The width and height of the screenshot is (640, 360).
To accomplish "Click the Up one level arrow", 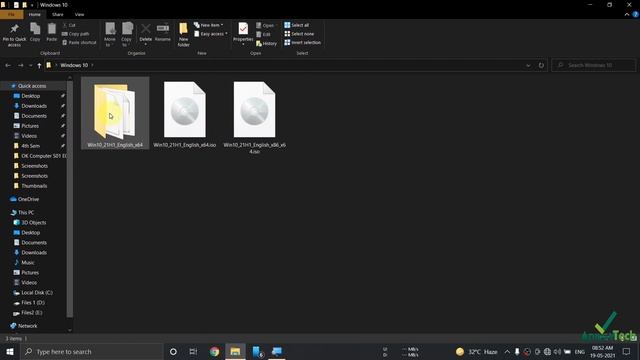I will click(x=39, y=65).
